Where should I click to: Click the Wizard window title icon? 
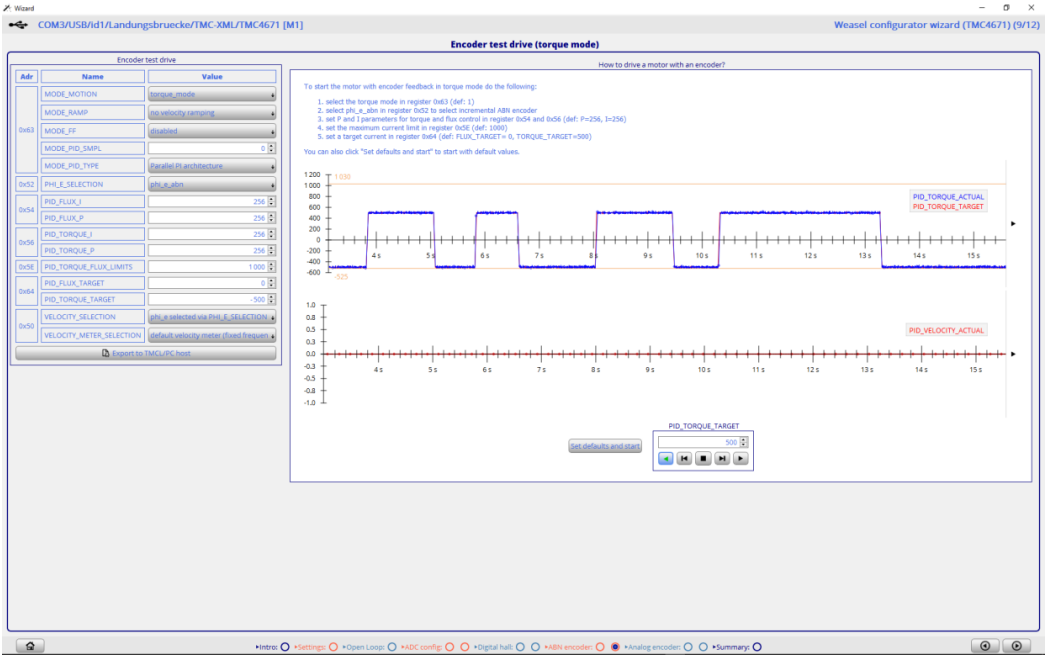click(x=7, y=8)
